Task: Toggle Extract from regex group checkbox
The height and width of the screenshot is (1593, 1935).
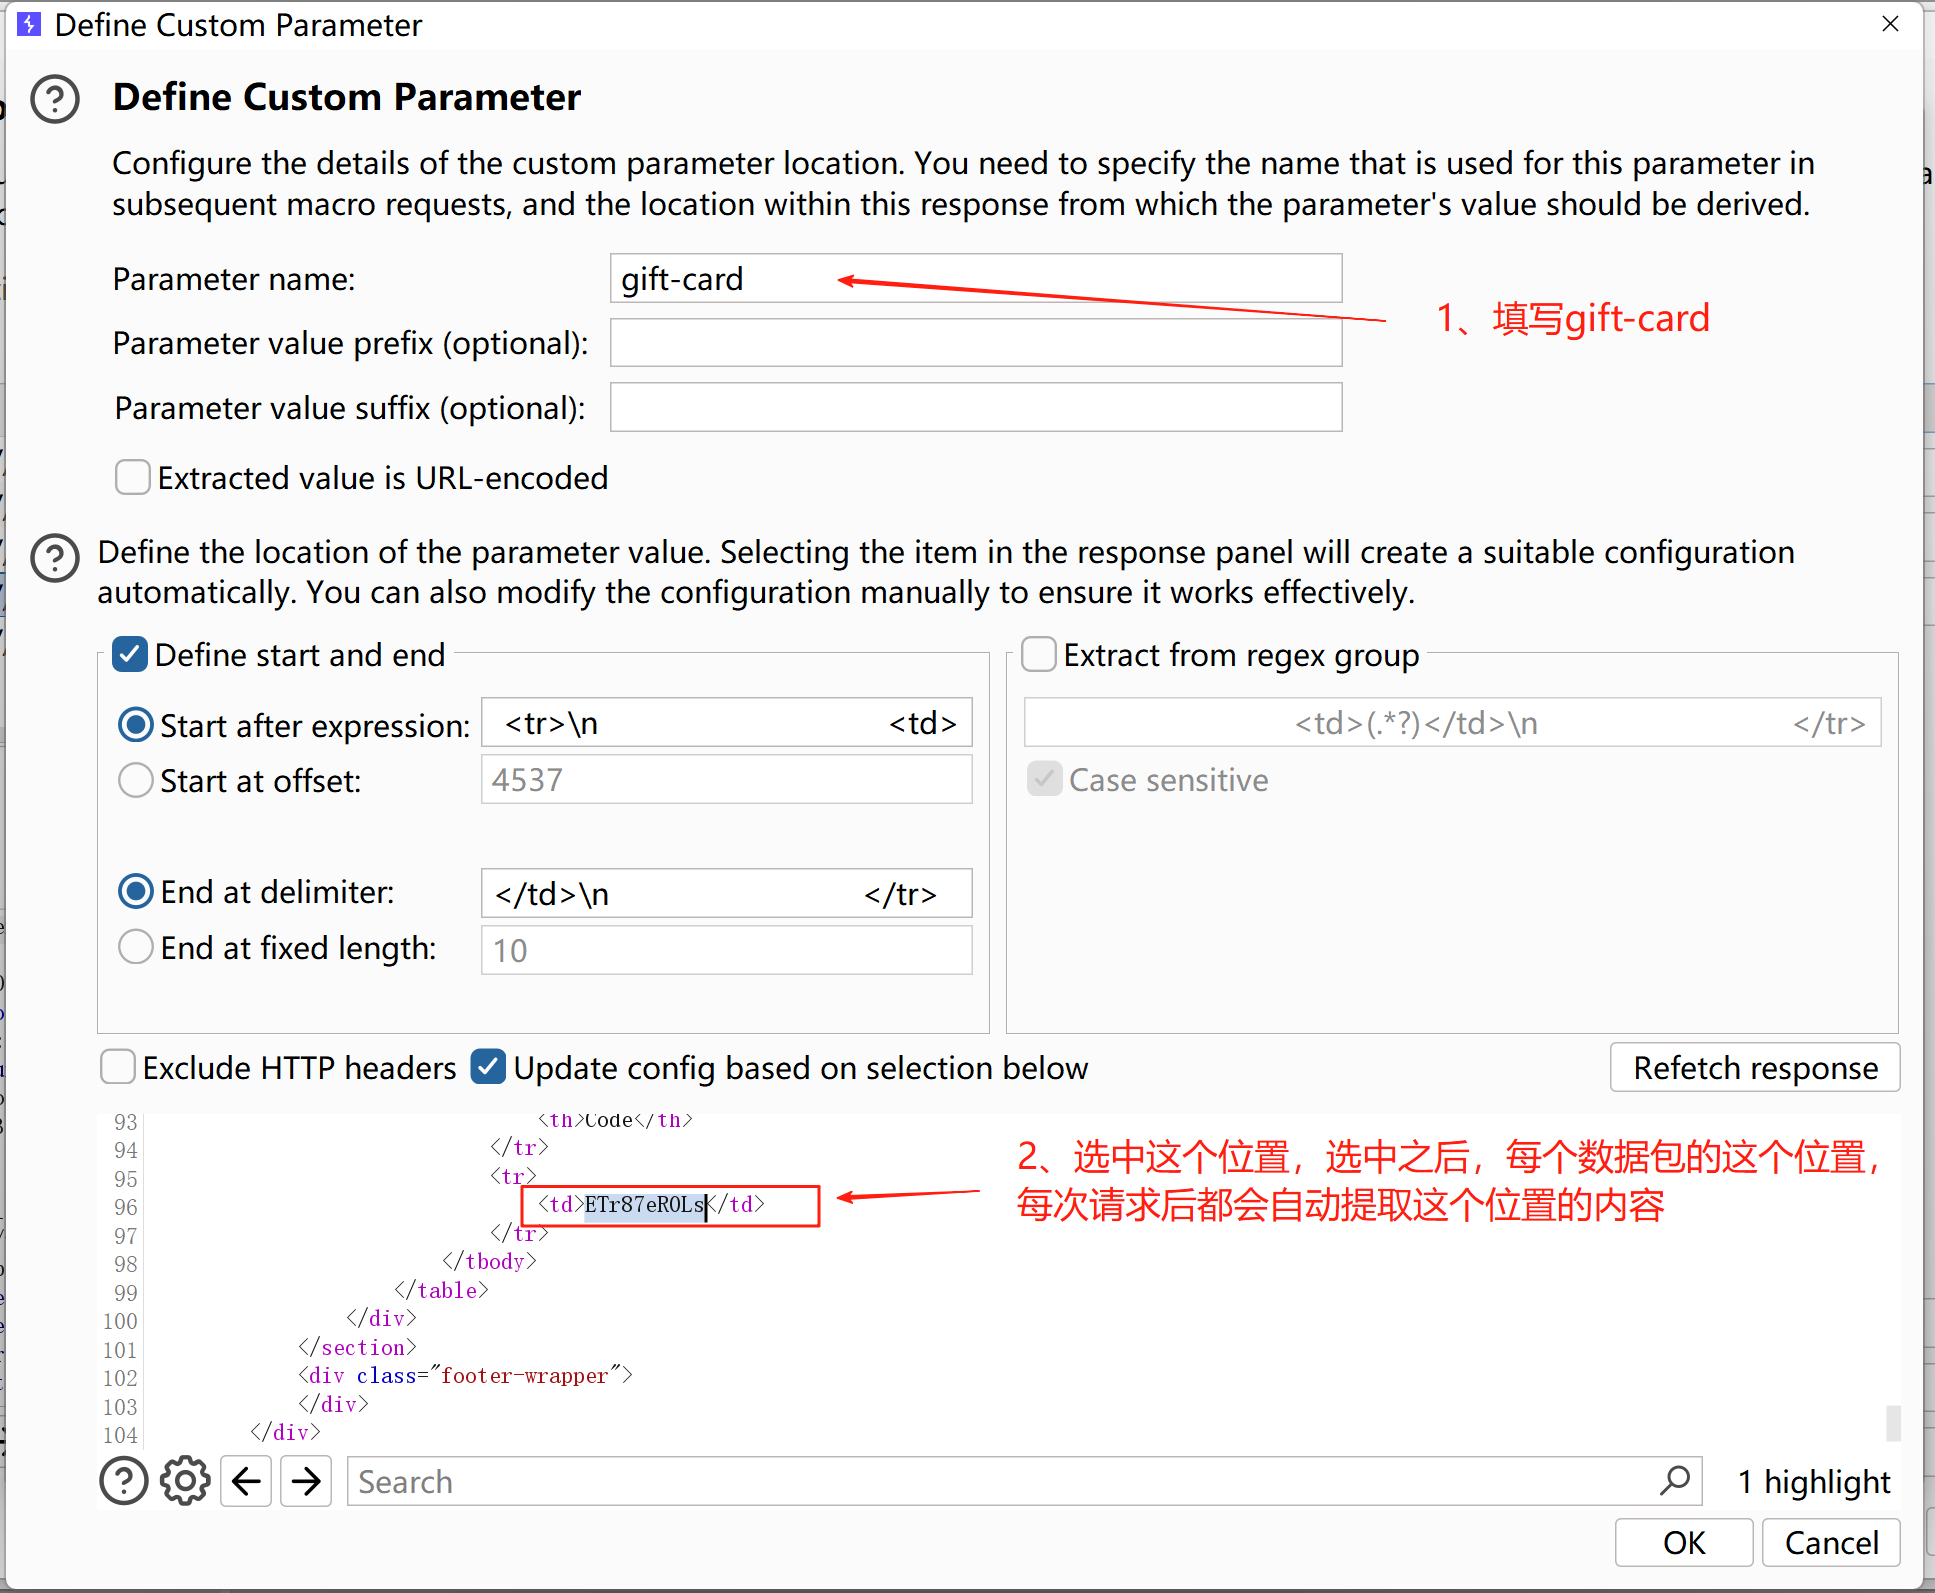Action: (1039, 655)
